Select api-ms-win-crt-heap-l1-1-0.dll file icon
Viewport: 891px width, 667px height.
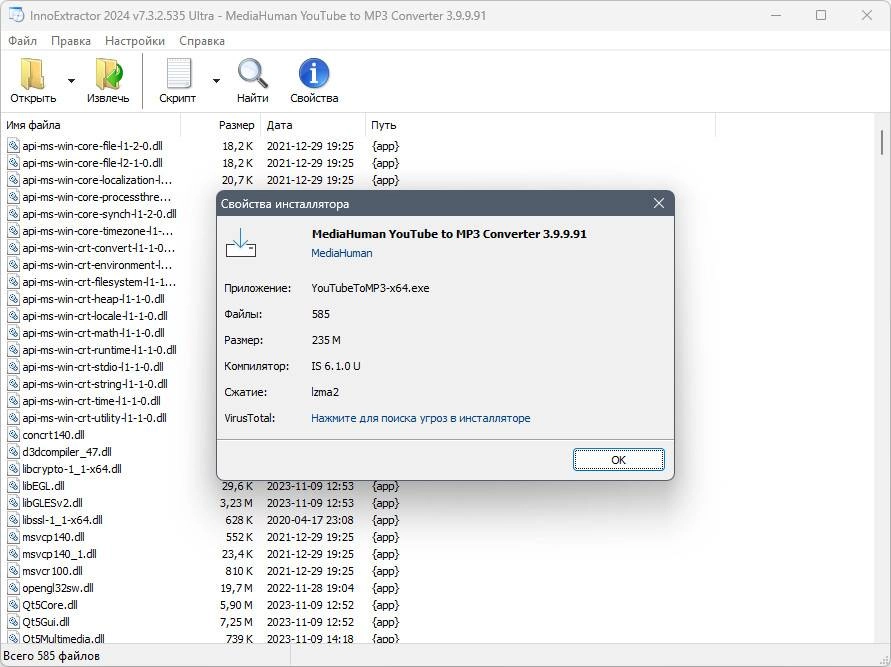click(x=14, y=299)
